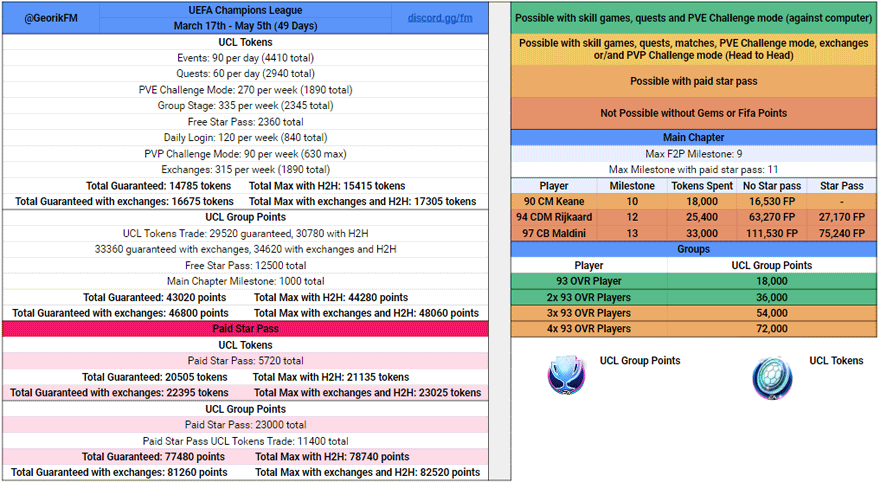Viewport: 880px width, 482px height.
Task: Select Total Guaranteed: 14785 tokens cell
Action: pos(158,186)
